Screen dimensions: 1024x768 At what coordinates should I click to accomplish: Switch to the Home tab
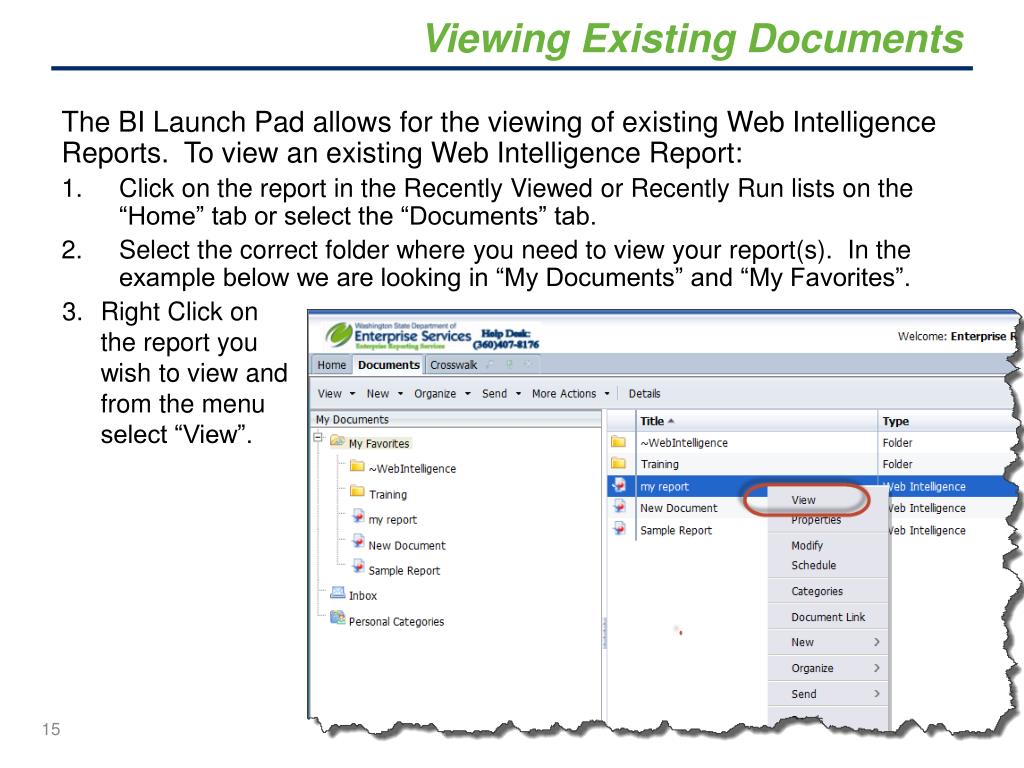coord(332,365)
